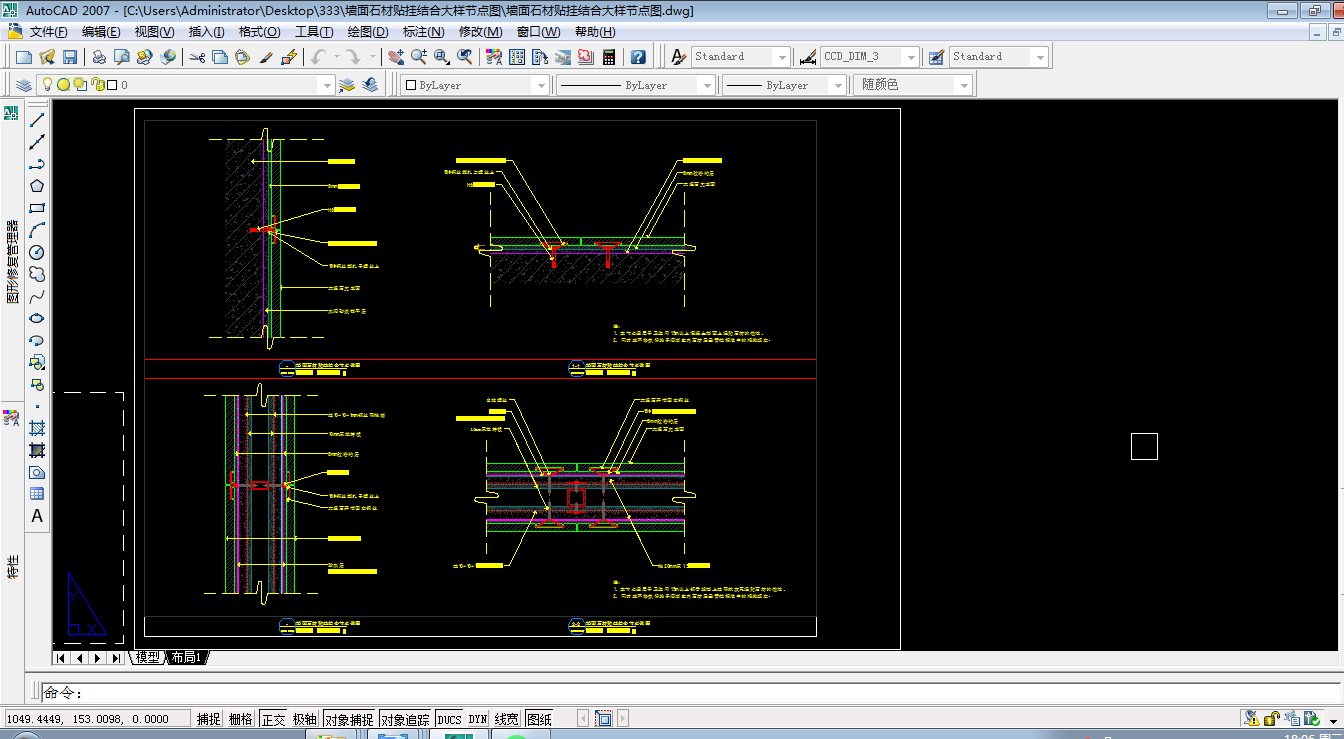Select the Revision Cloud tool
This screenshot has height=739, width=1344.
37,274
